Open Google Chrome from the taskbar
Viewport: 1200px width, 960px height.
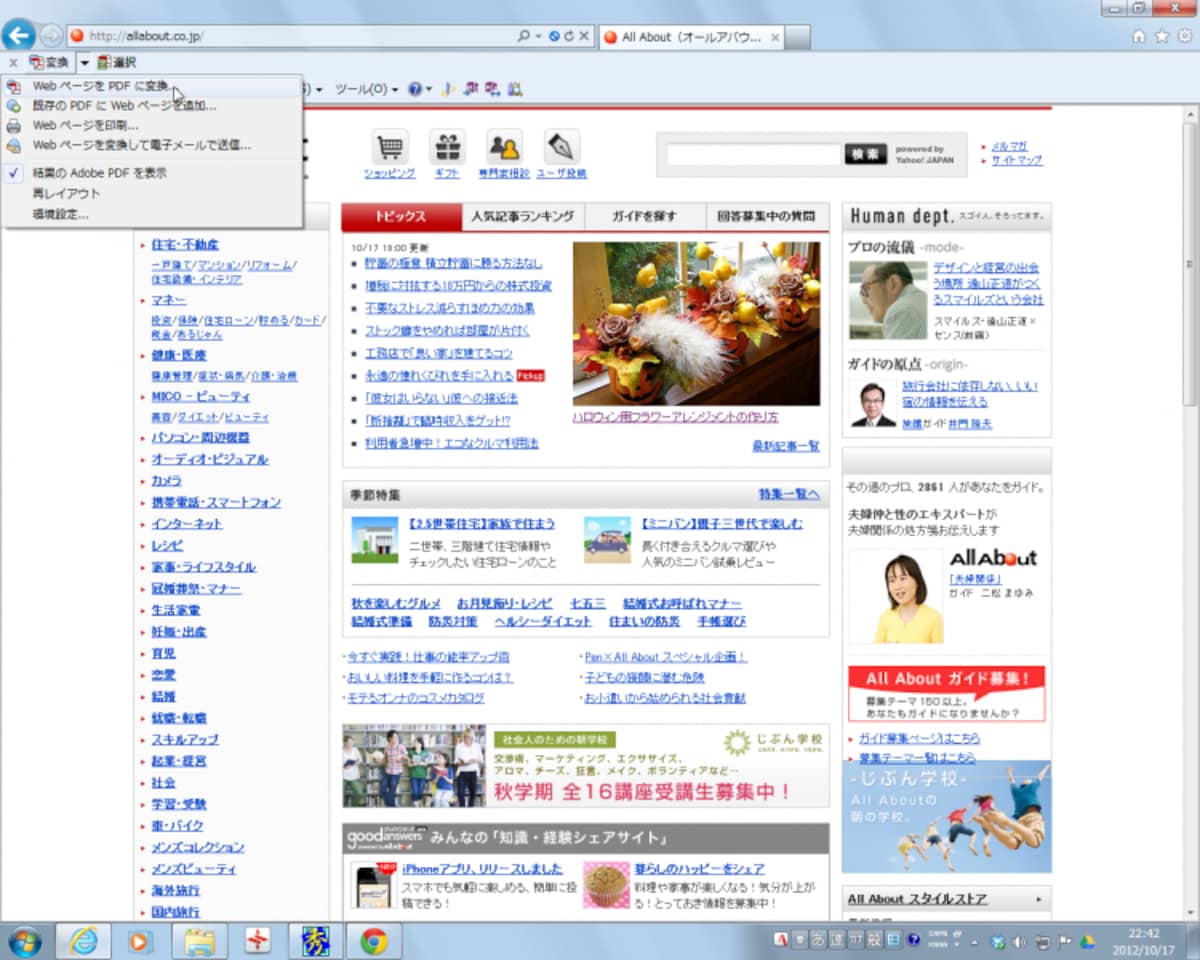(x=374, y=941)
